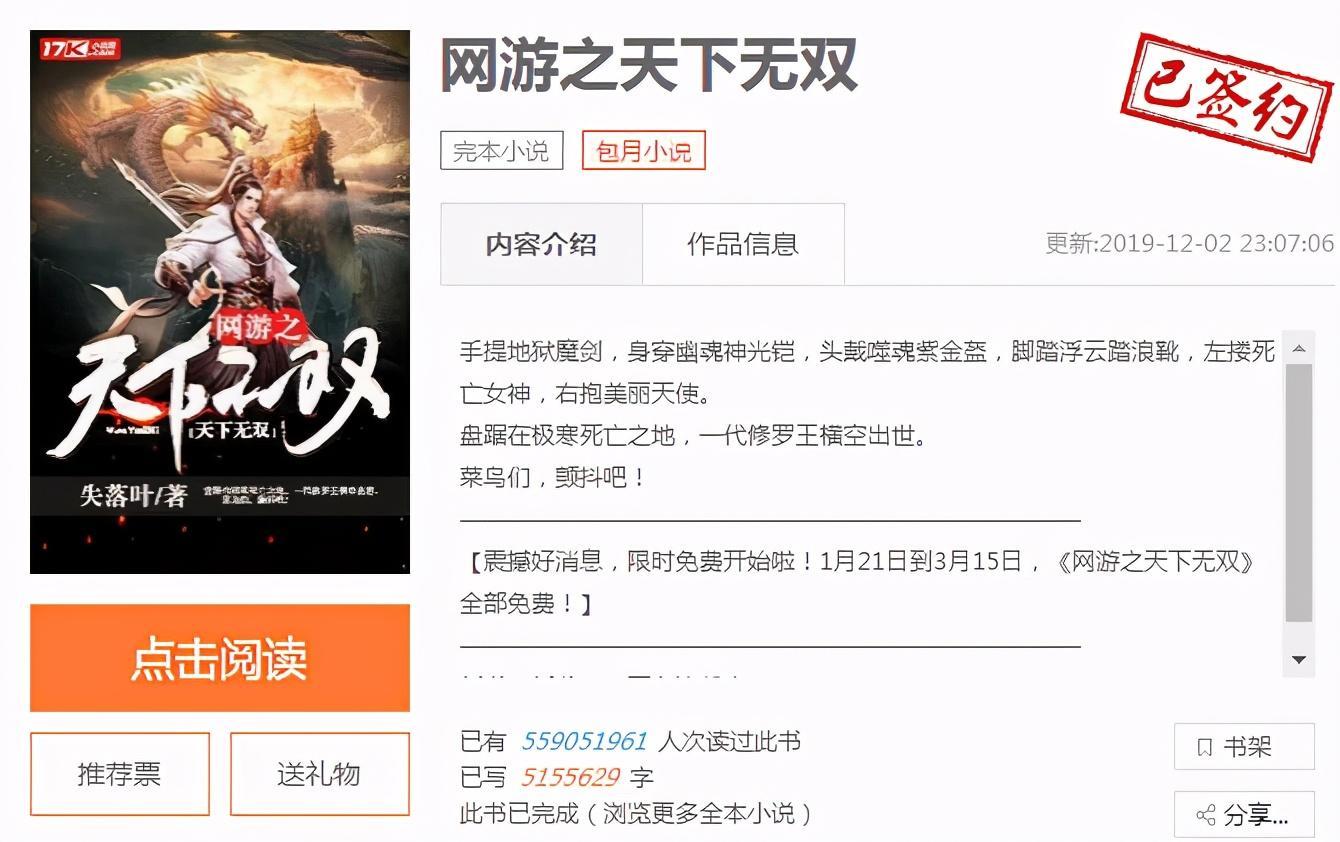The width and height of the screenshot is (1340, 842).
Task: Click the share icon beside 分享
Action: [1205, 816]
